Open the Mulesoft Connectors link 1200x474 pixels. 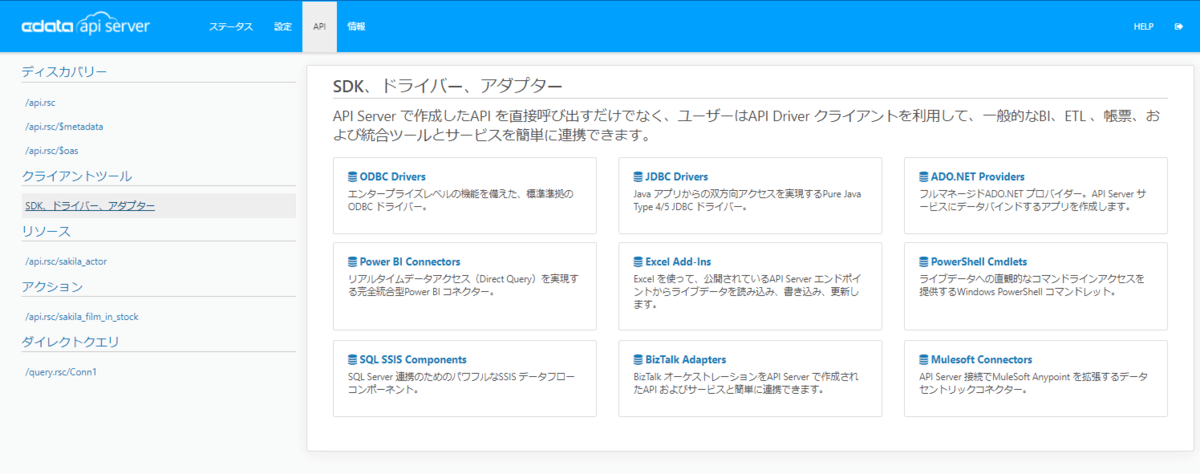click(982, 360)
